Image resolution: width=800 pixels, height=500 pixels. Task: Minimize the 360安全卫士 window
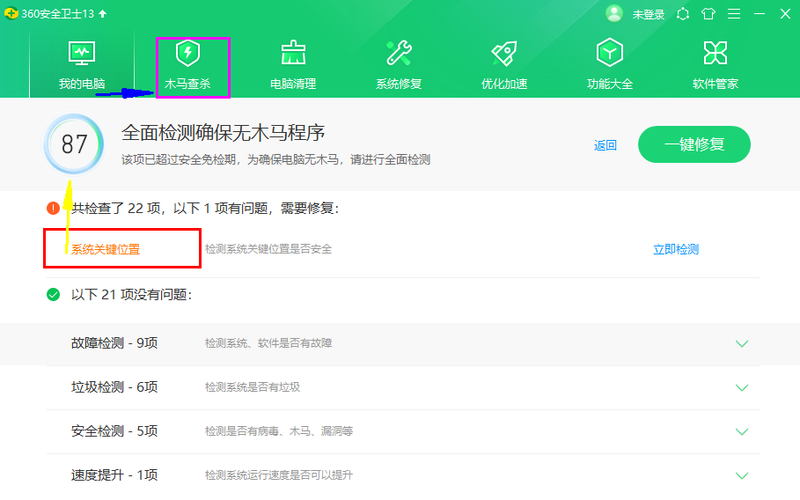(x=759, y=14)
